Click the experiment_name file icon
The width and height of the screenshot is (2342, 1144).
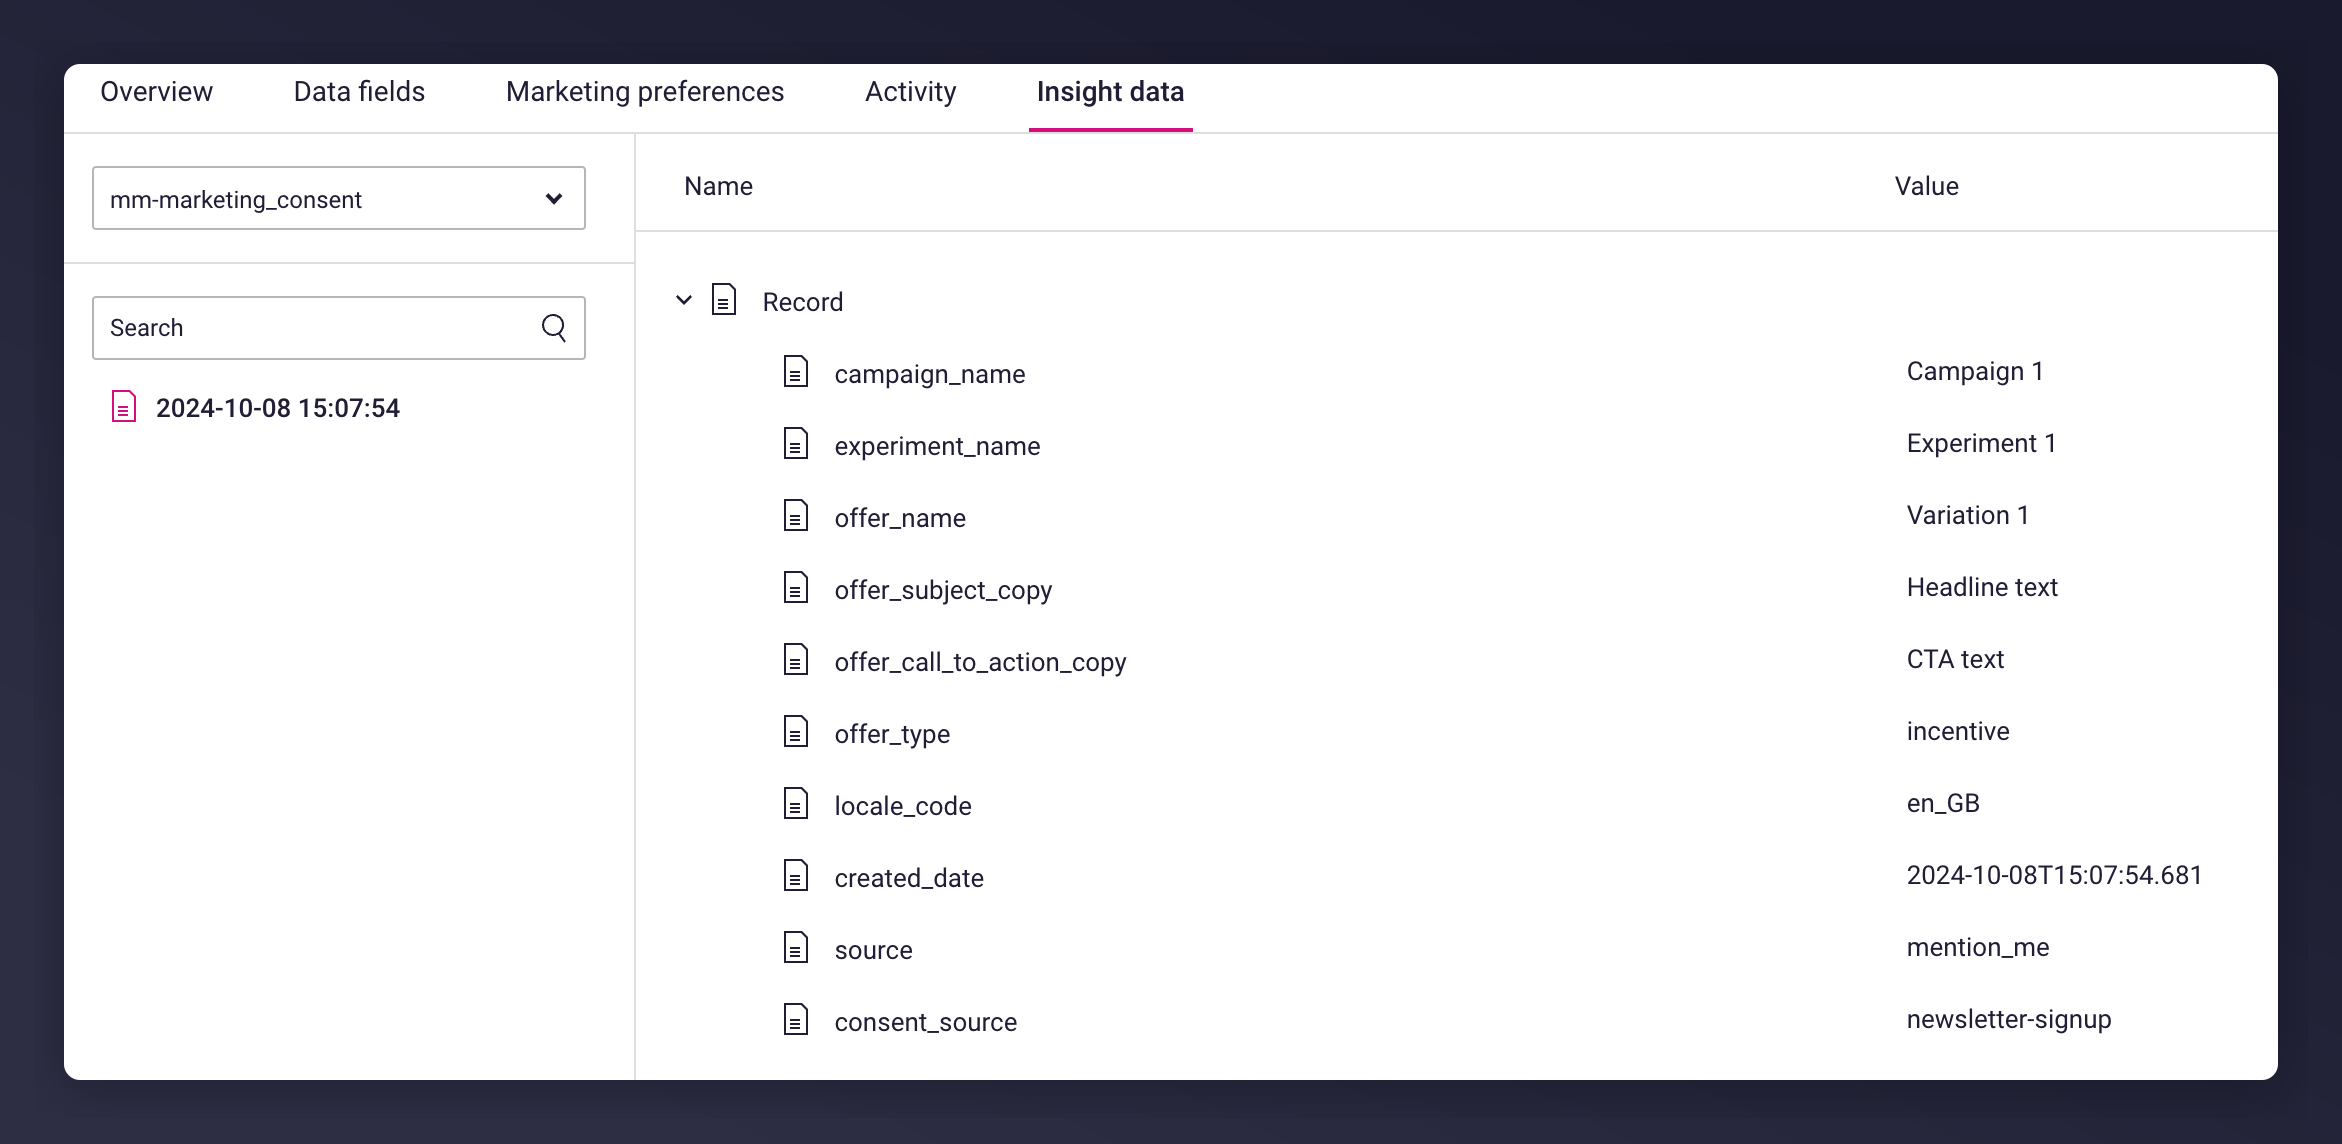pos(796,444)
